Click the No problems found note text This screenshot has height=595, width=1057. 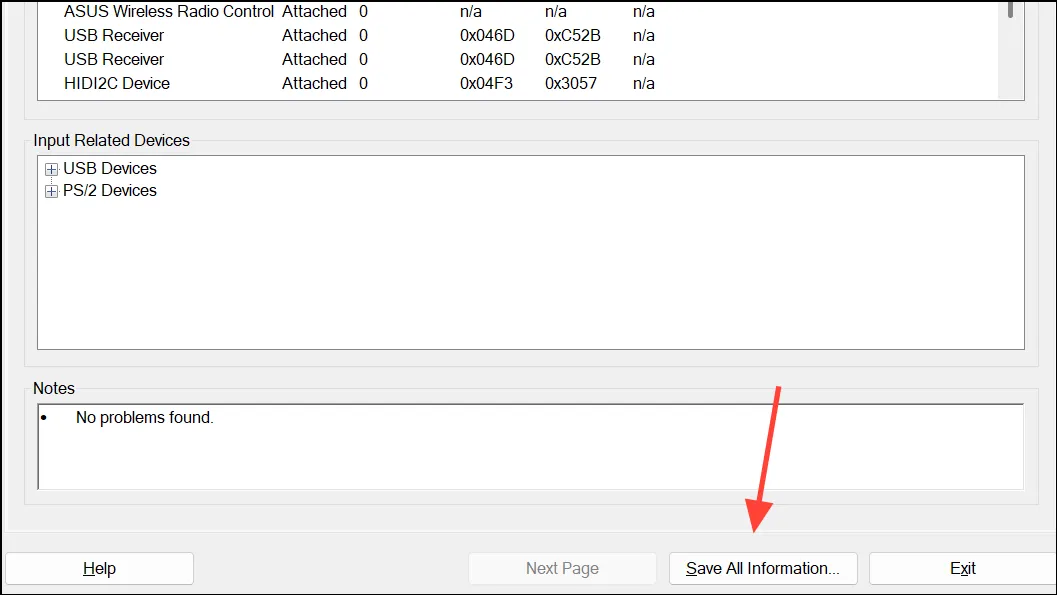pyautogui.click(x=144, y=418)
